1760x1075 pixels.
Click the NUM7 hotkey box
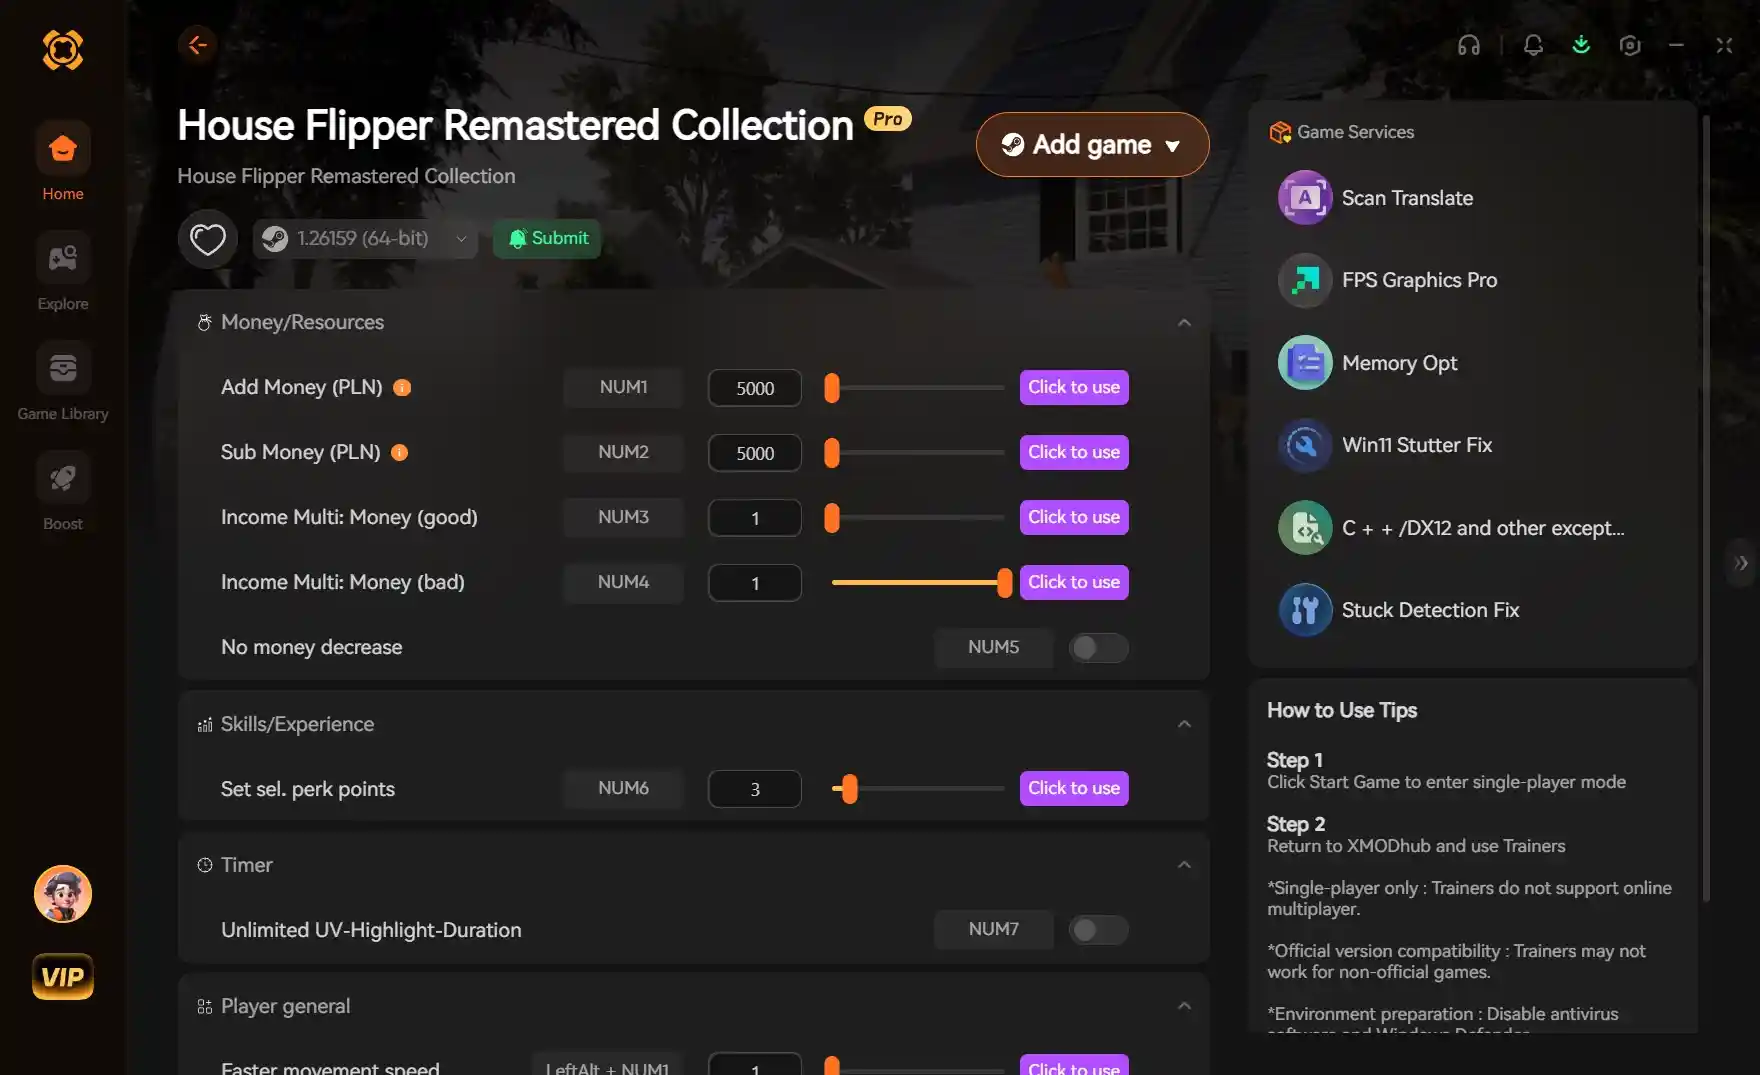[993, 929]
